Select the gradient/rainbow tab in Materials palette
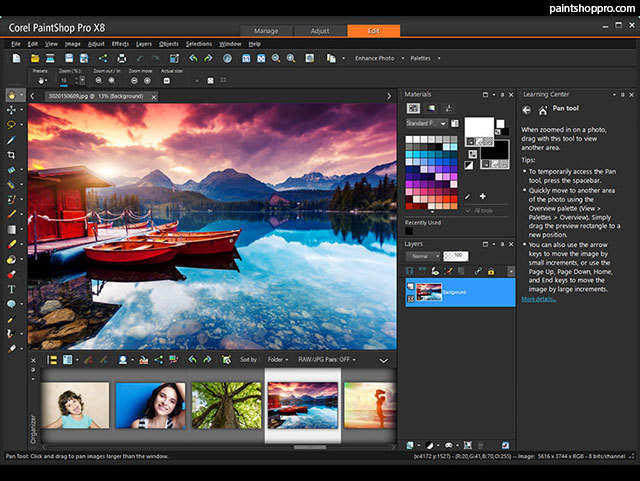640x481 pixels. pyautogui.click(x=431, y=108)
